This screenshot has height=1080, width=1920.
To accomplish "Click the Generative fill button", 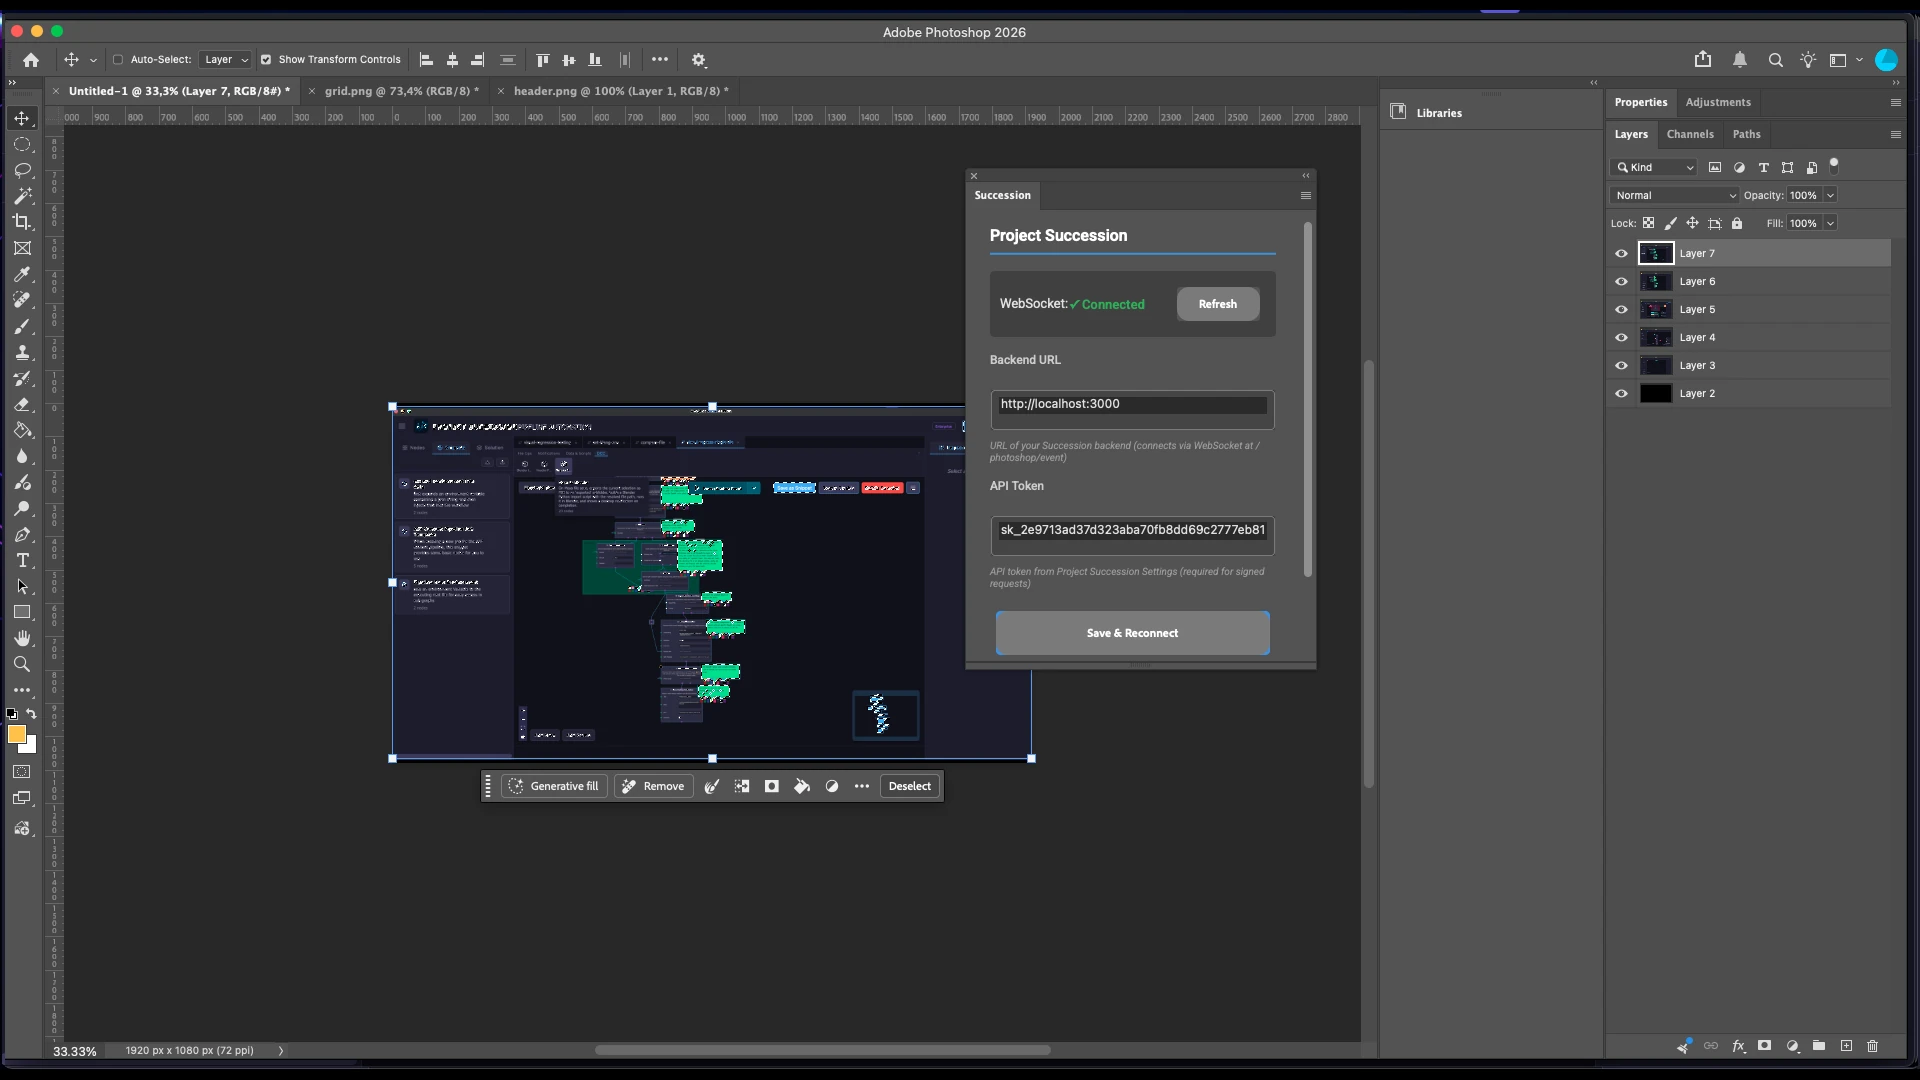I will click(x=554, y=786).
